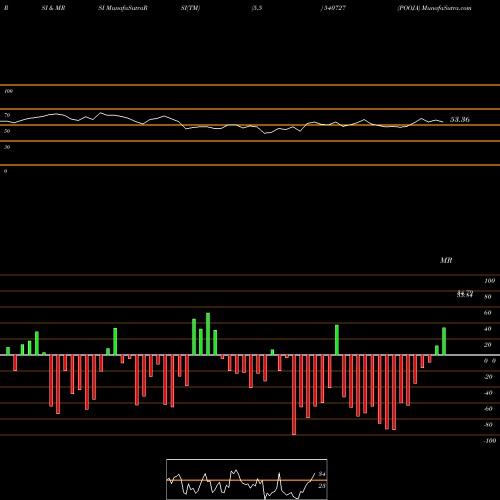Click the 70 level label on RSI axis
500x500 pixels.
(7, 115)
